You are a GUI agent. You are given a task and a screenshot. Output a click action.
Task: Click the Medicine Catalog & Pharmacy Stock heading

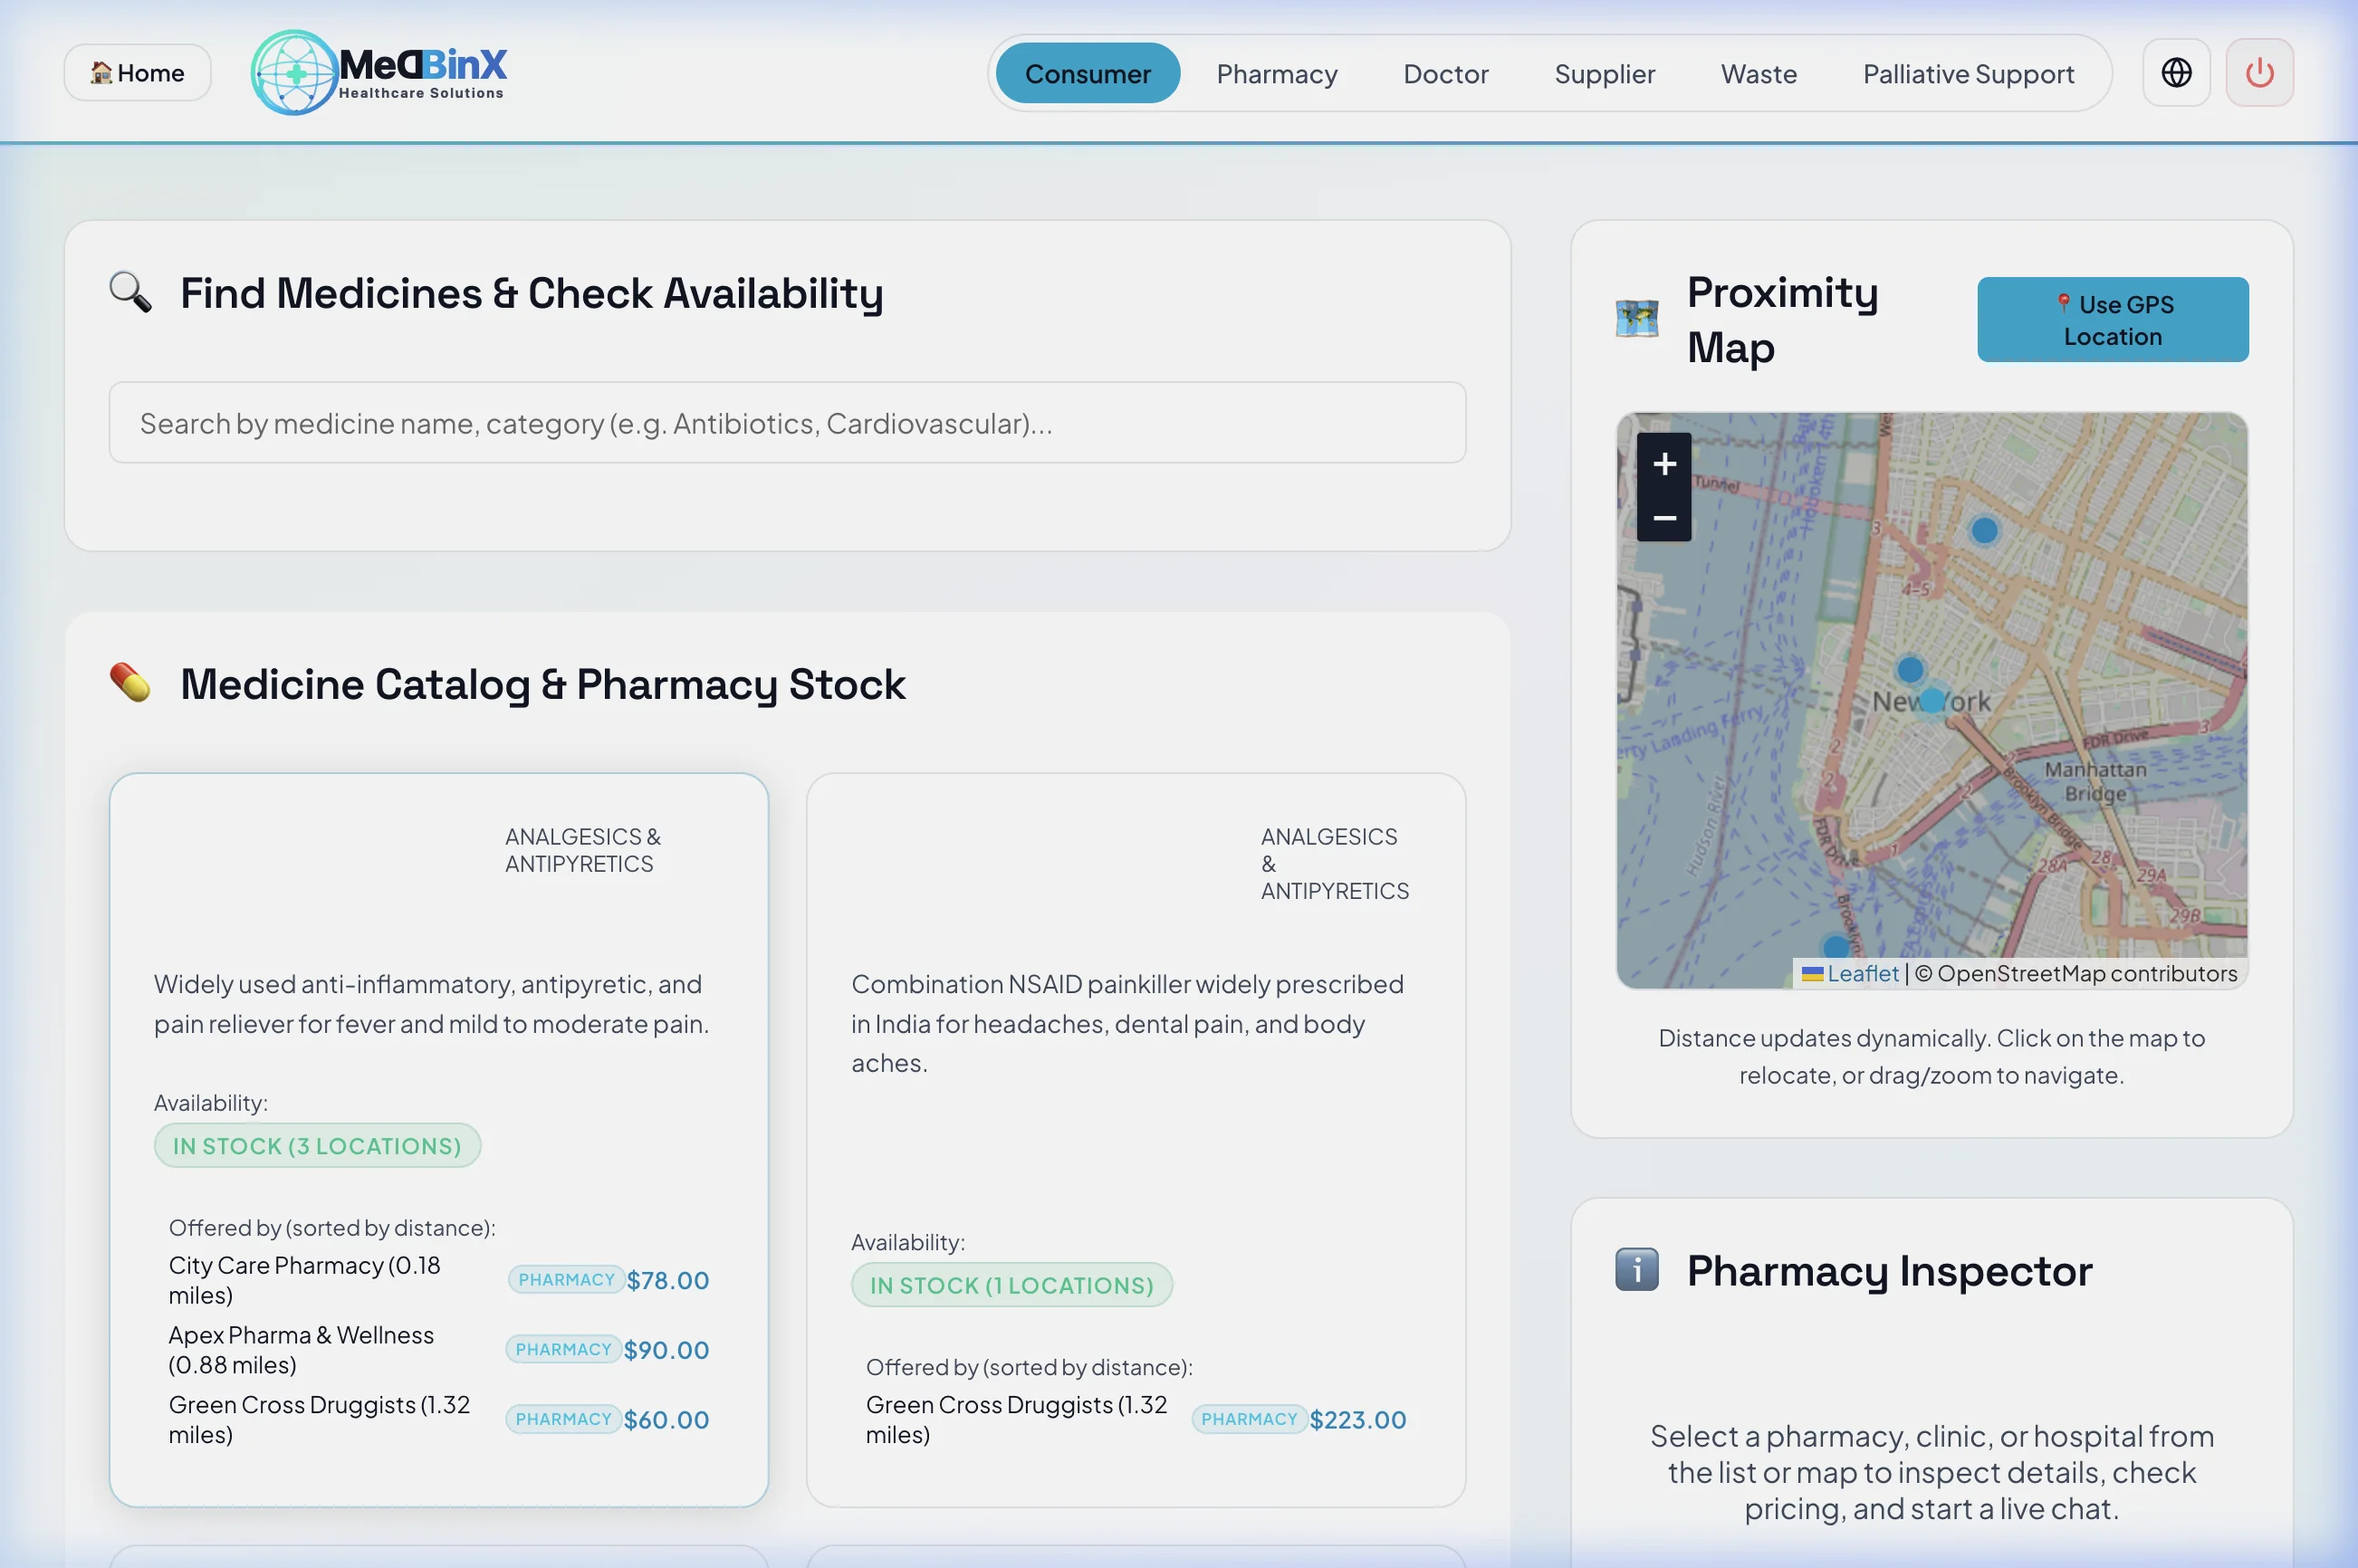[x=542, y=684]
